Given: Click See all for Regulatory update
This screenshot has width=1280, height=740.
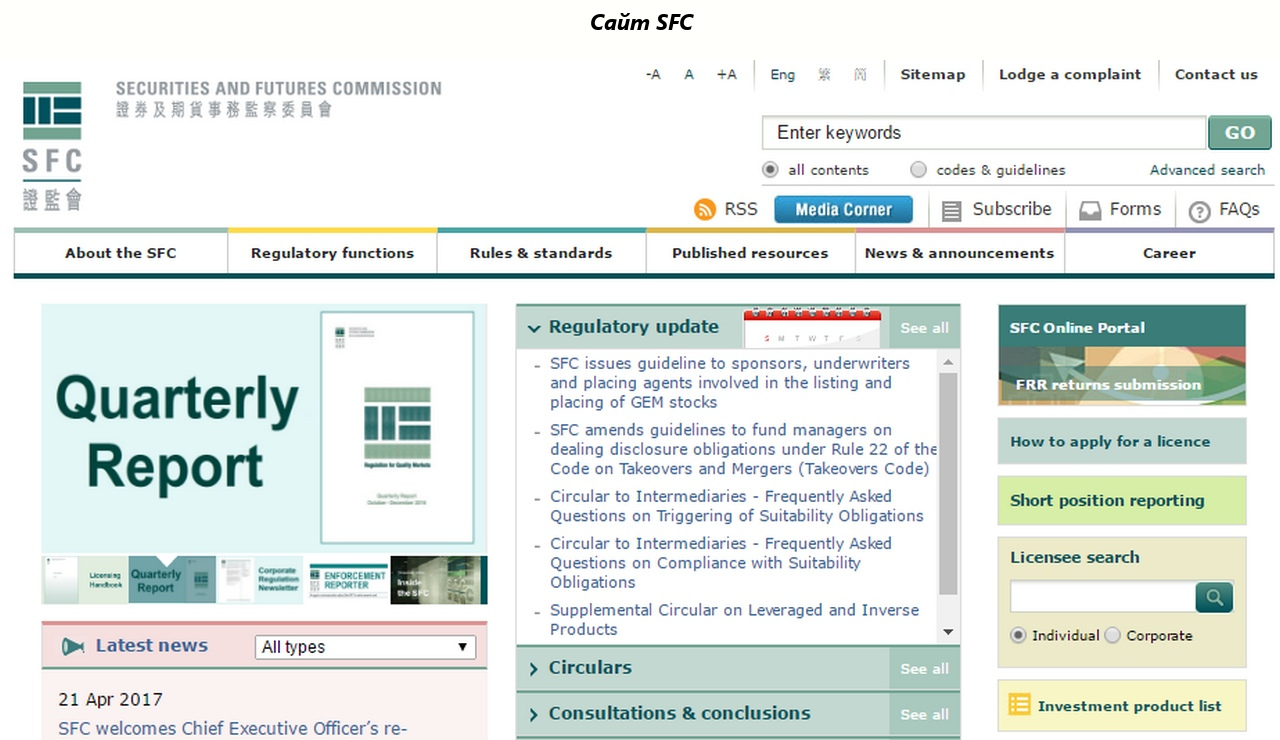Looking at the screenshot, I should (924, 328).
